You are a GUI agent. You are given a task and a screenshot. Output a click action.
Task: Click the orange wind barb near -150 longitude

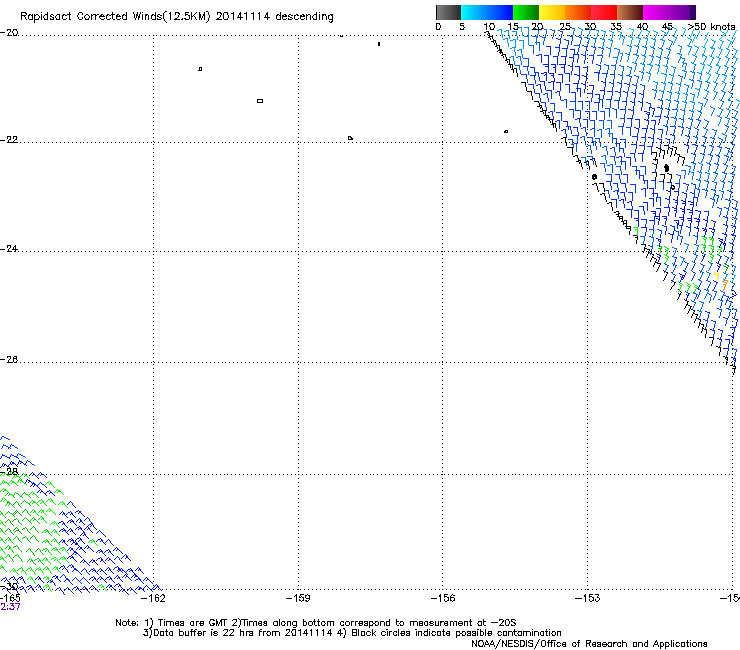click(724, 286)
